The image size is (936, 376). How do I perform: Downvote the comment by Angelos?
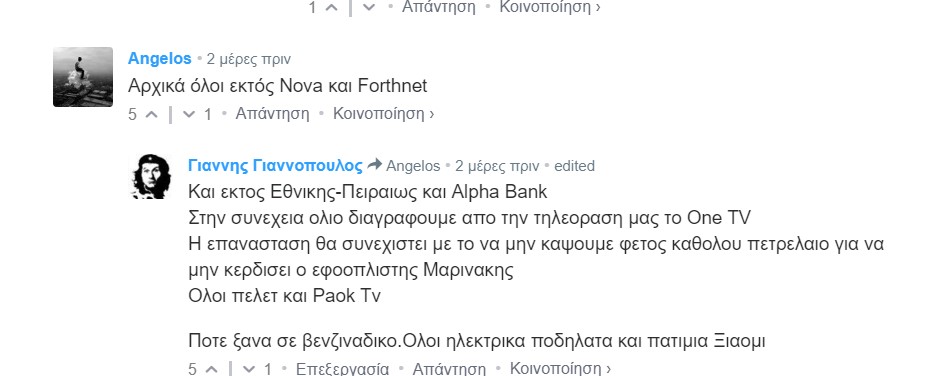pos(189,114)
